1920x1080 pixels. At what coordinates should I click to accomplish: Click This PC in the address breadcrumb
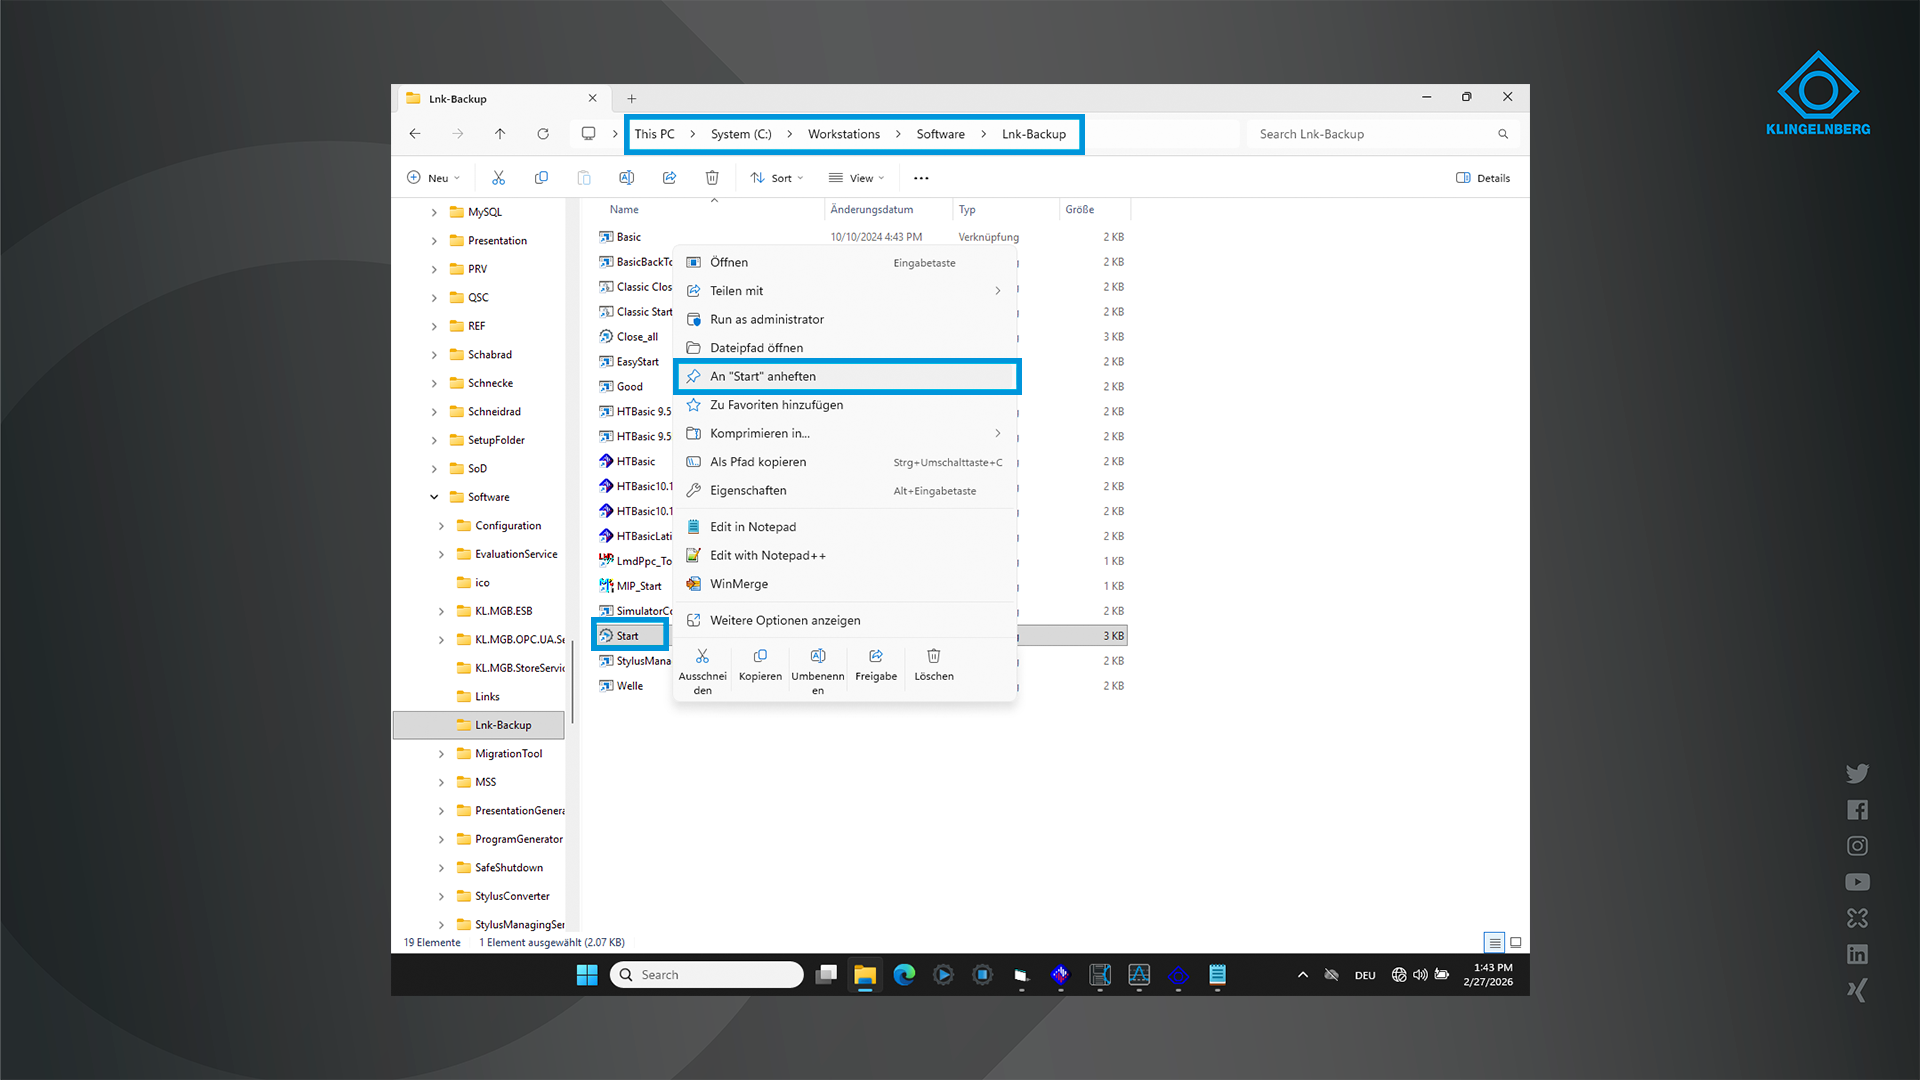pyautogui.click(x=654, y=134)
